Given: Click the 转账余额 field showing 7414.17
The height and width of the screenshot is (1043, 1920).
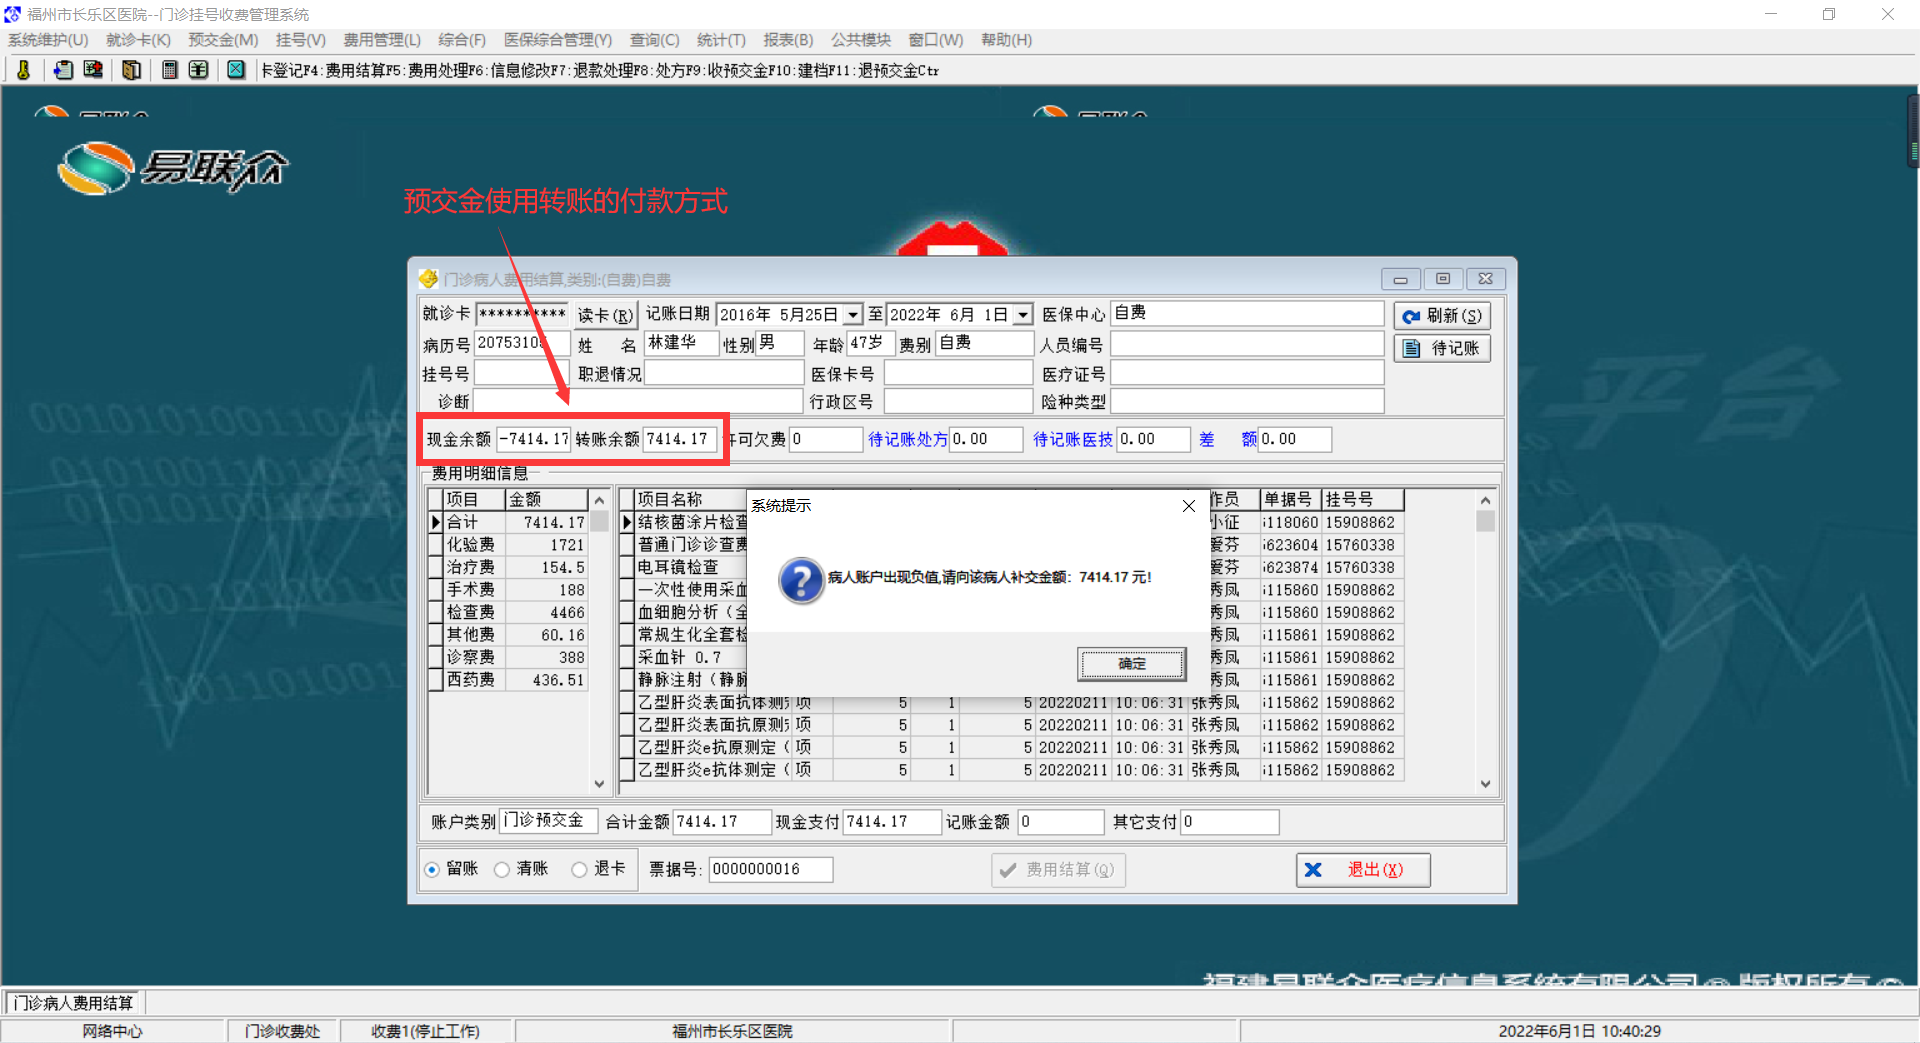Looking at the screenshot, I should 680,439.
